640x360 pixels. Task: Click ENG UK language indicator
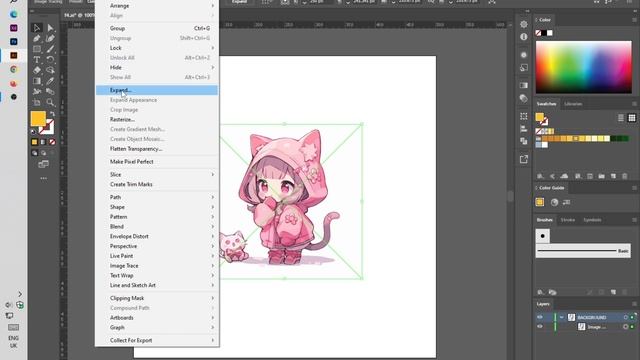13,342
